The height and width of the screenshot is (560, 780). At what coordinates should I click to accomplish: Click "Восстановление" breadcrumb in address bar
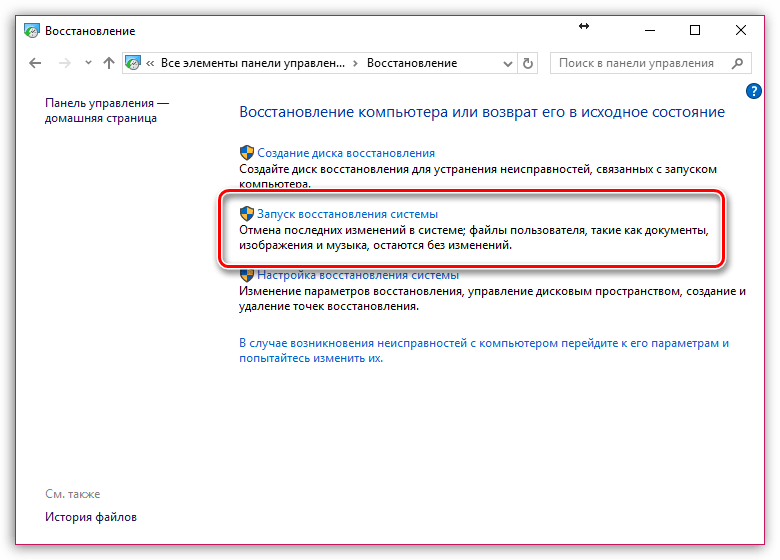[x=412, y=63]
